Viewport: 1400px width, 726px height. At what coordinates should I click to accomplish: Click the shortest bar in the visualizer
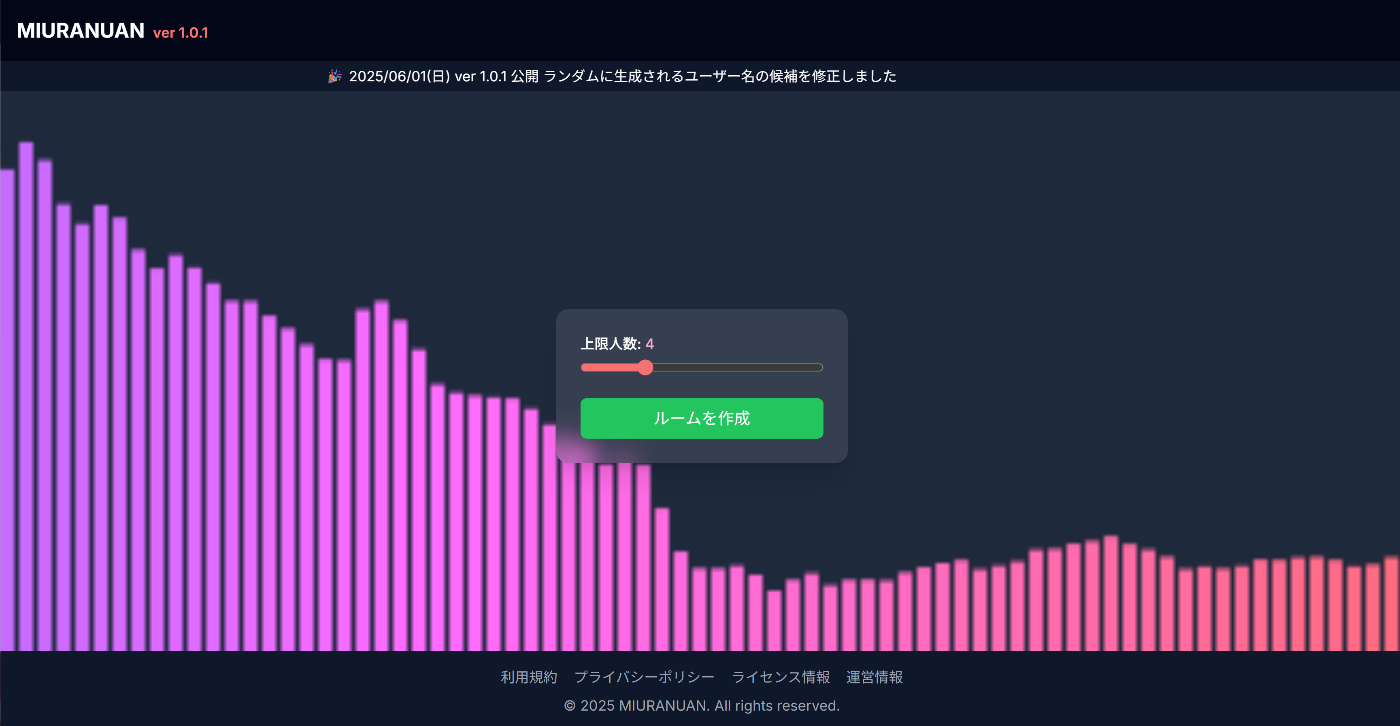774,621
